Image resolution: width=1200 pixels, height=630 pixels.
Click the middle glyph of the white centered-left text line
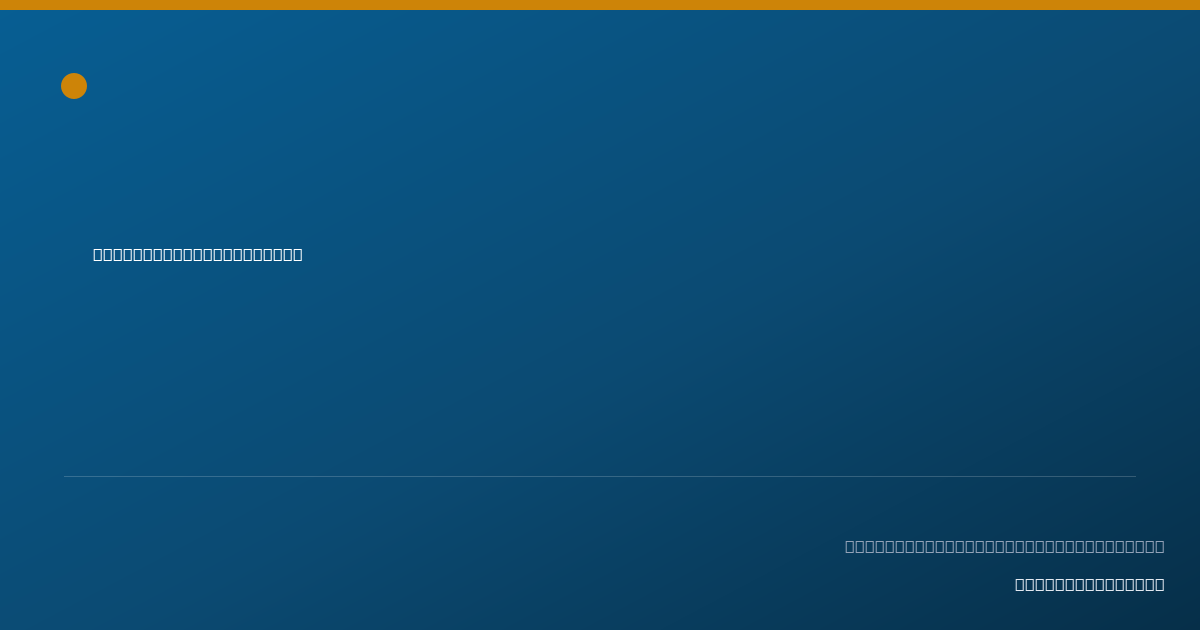pyautogui.click(x=198, y=254)
